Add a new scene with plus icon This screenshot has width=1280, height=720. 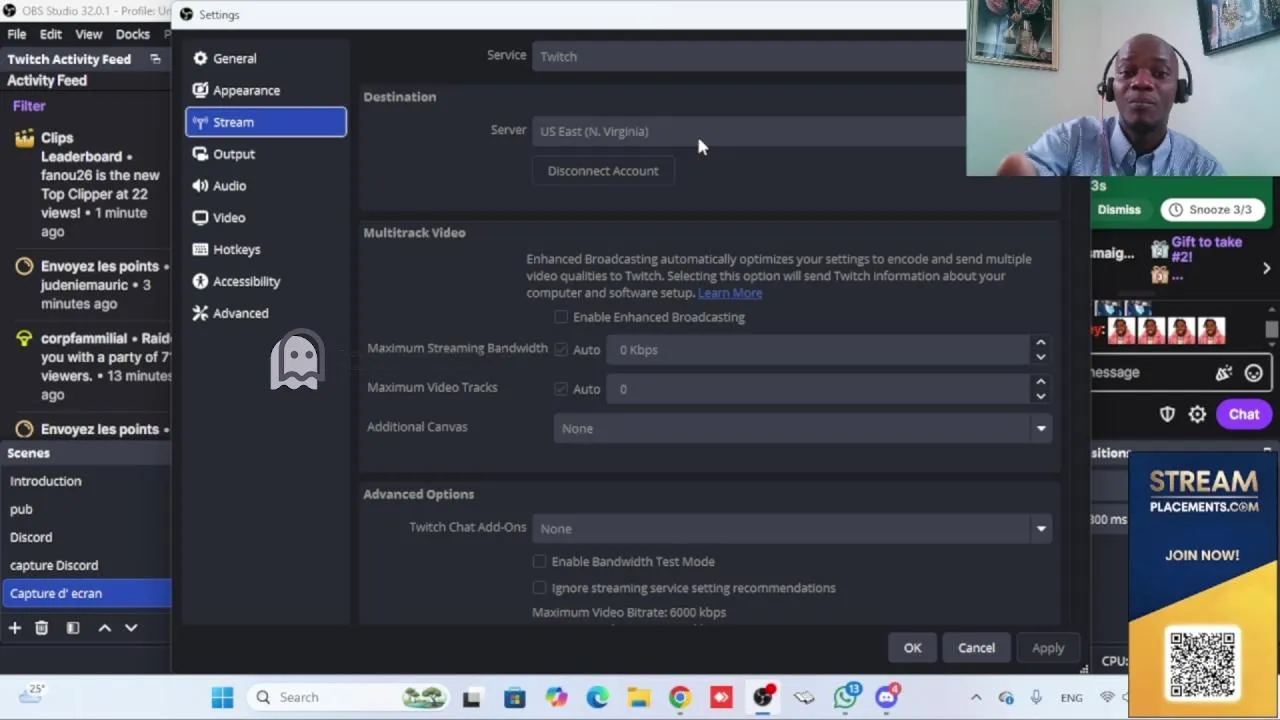click(x=15, y=628)
